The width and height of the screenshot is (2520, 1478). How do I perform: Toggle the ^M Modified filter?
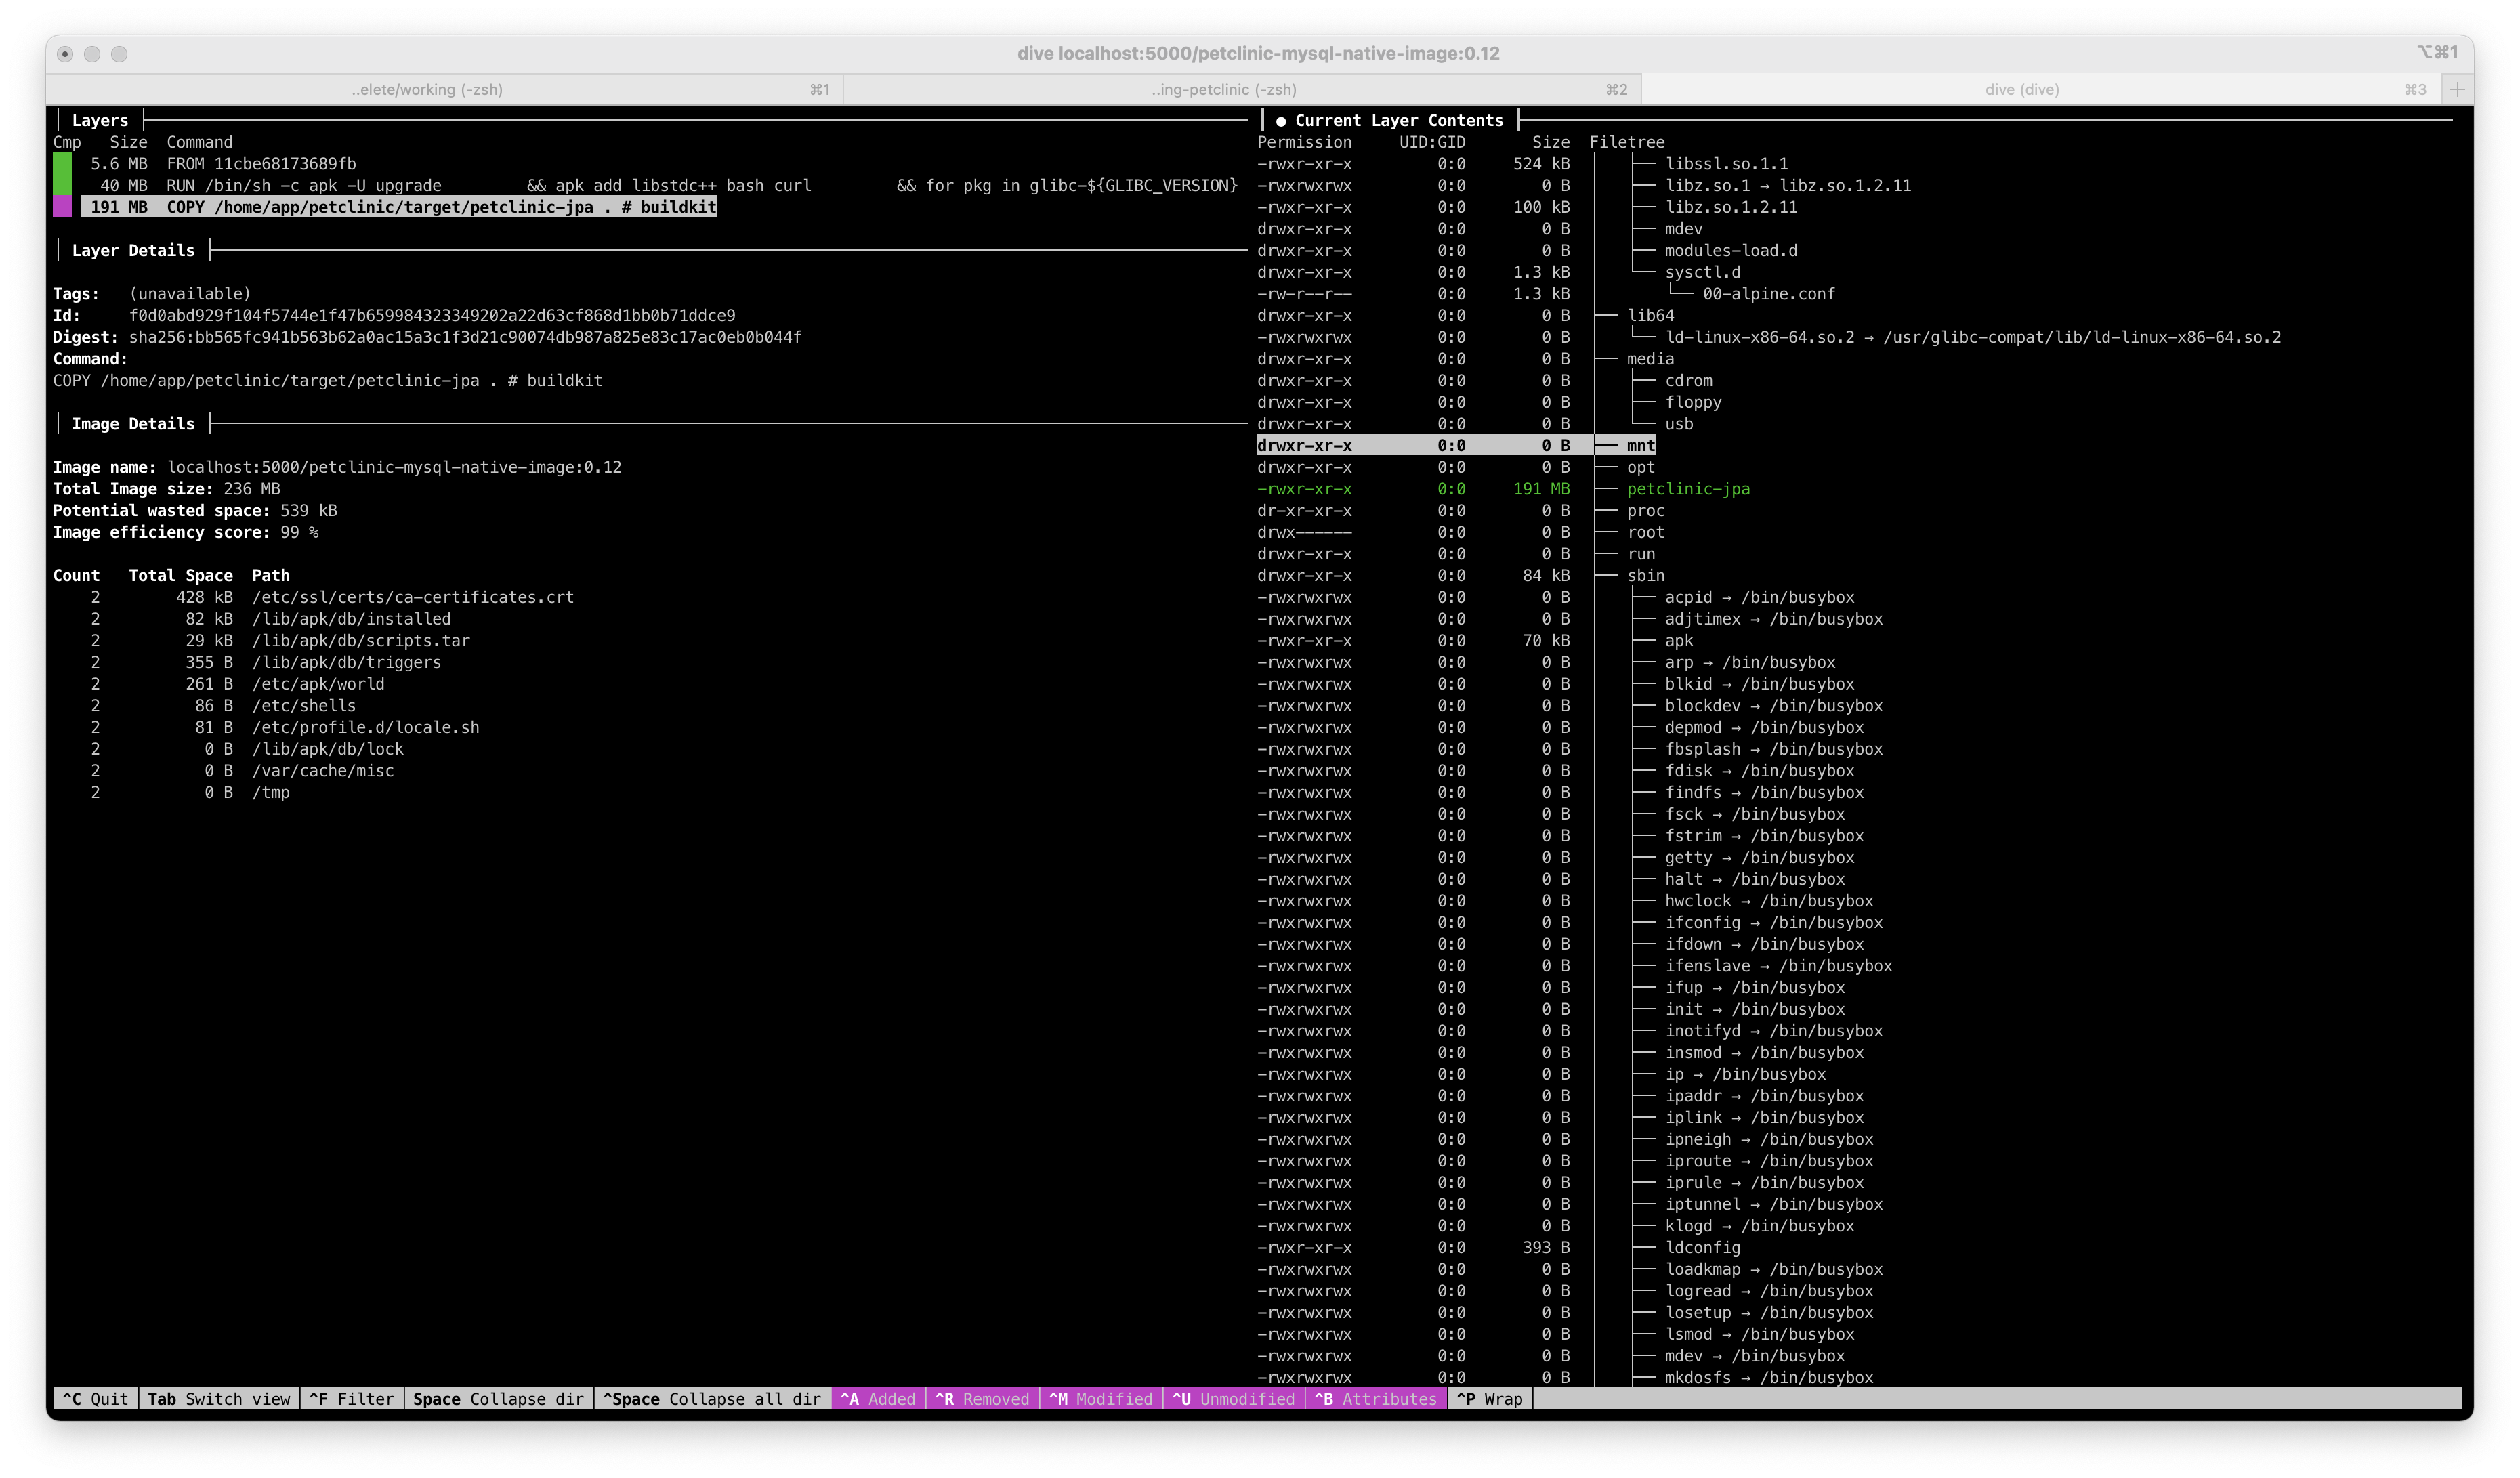pyautogui.click(x=1101, y=1398)
